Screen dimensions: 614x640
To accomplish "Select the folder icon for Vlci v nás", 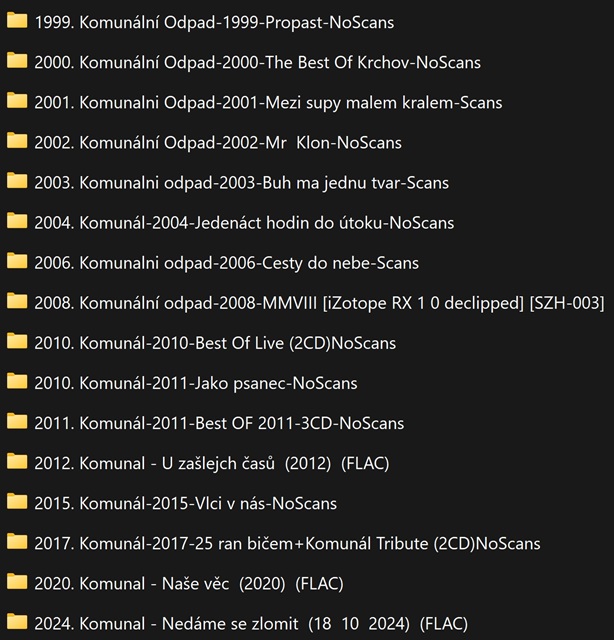I will [x=17, y=502].
